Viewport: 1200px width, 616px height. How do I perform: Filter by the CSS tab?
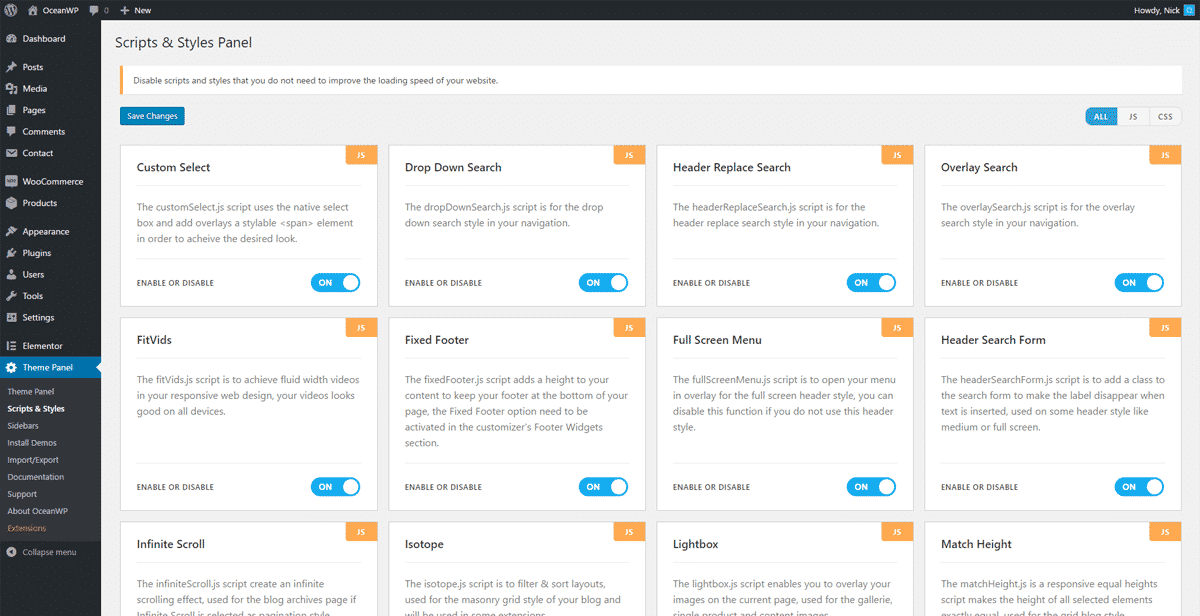pyautogui.click(x=1165, y=117)
